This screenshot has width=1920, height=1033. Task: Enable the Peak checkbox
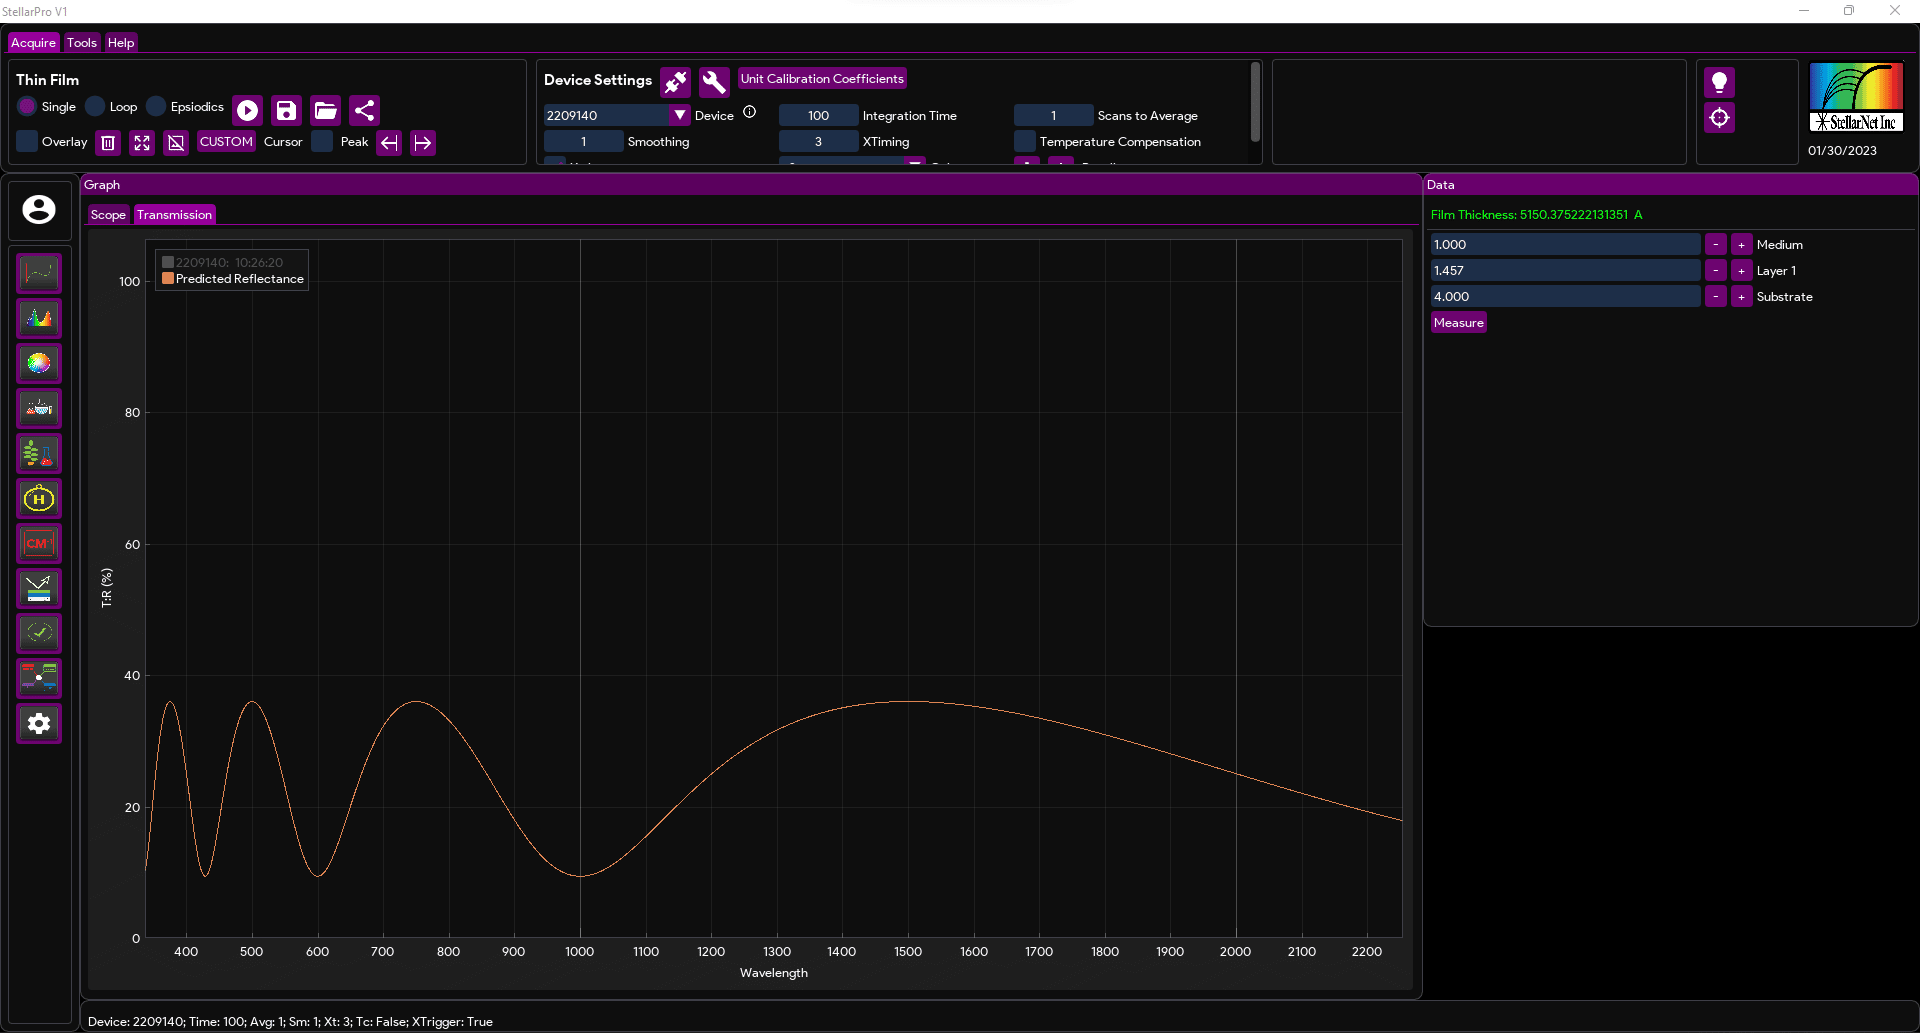coord(322,141)
